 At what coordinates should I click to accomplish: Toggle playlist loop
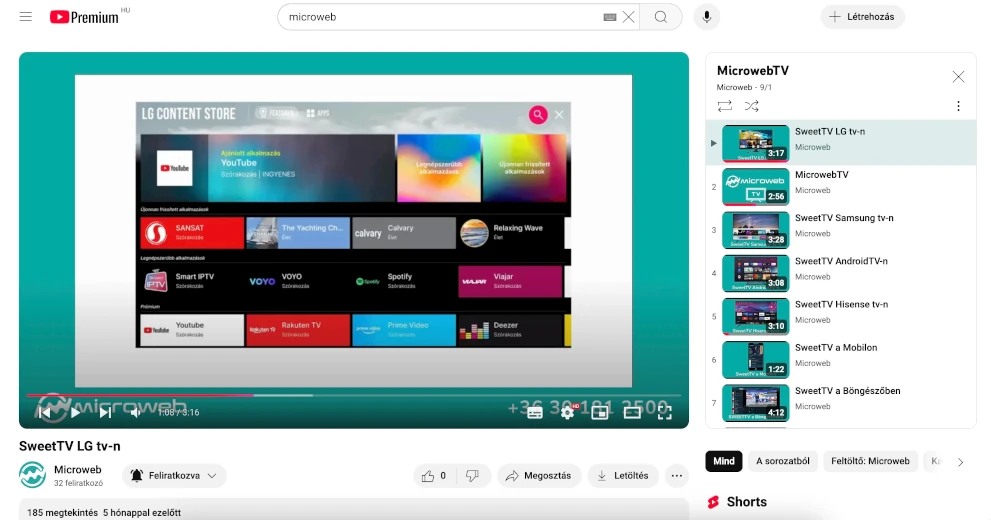[725, 106]
